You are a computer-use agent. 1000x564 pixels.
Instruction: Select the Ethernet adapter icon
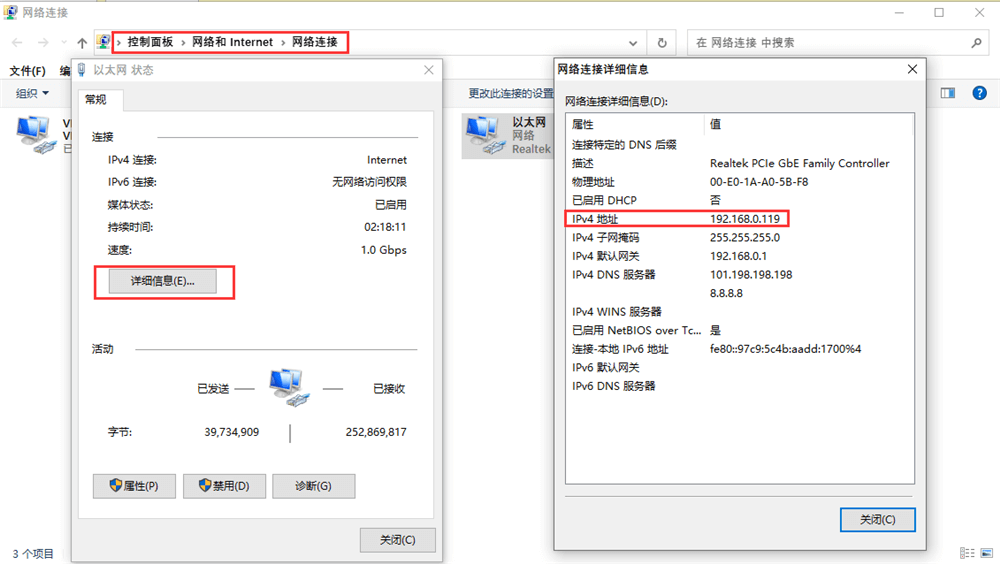(486, 135)
